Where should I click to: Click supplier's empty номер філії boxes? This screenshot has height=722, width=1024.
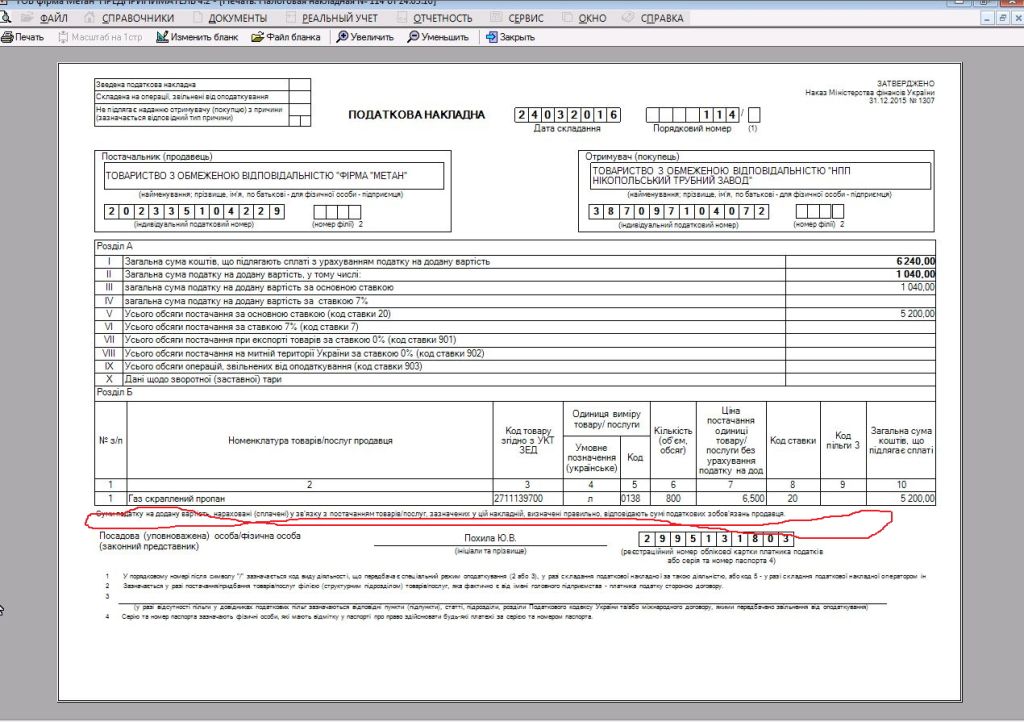pyautogui.click(x=337, y=212)
